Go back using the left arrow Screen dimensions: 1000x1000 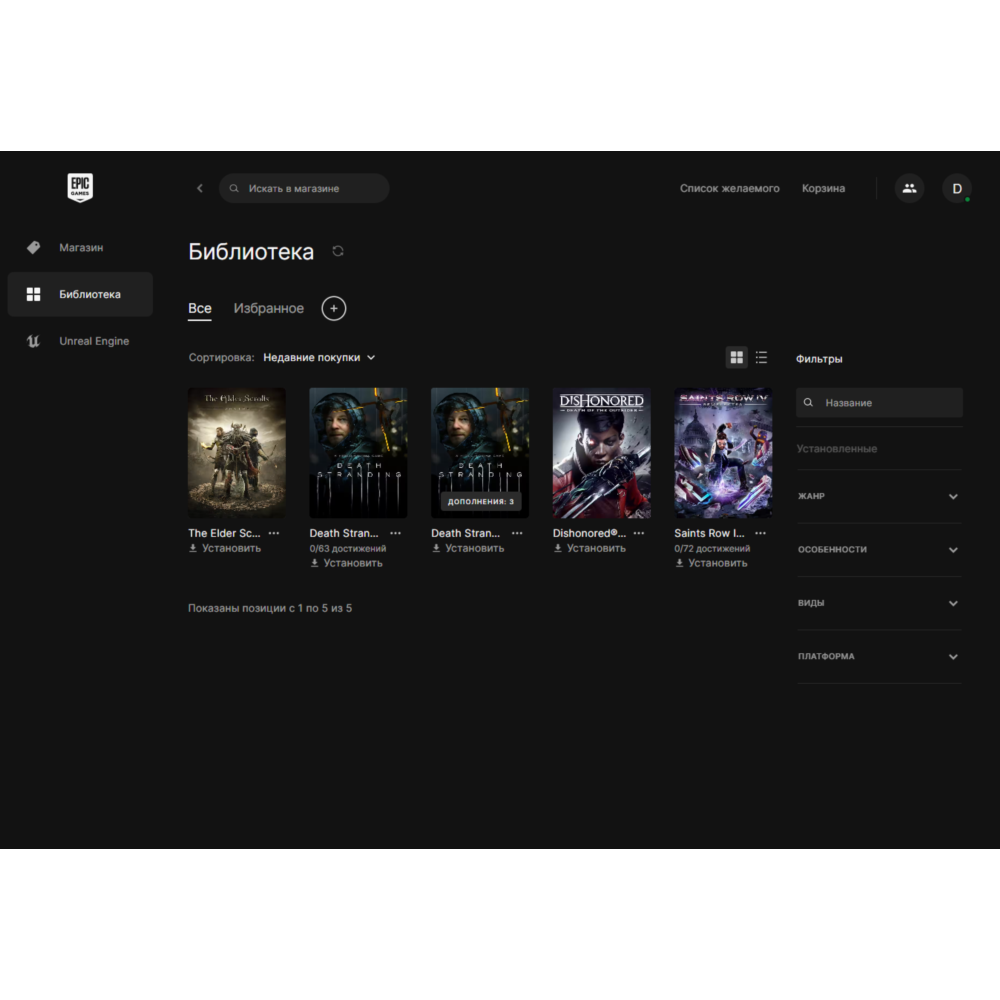click(x=200, y=188)
